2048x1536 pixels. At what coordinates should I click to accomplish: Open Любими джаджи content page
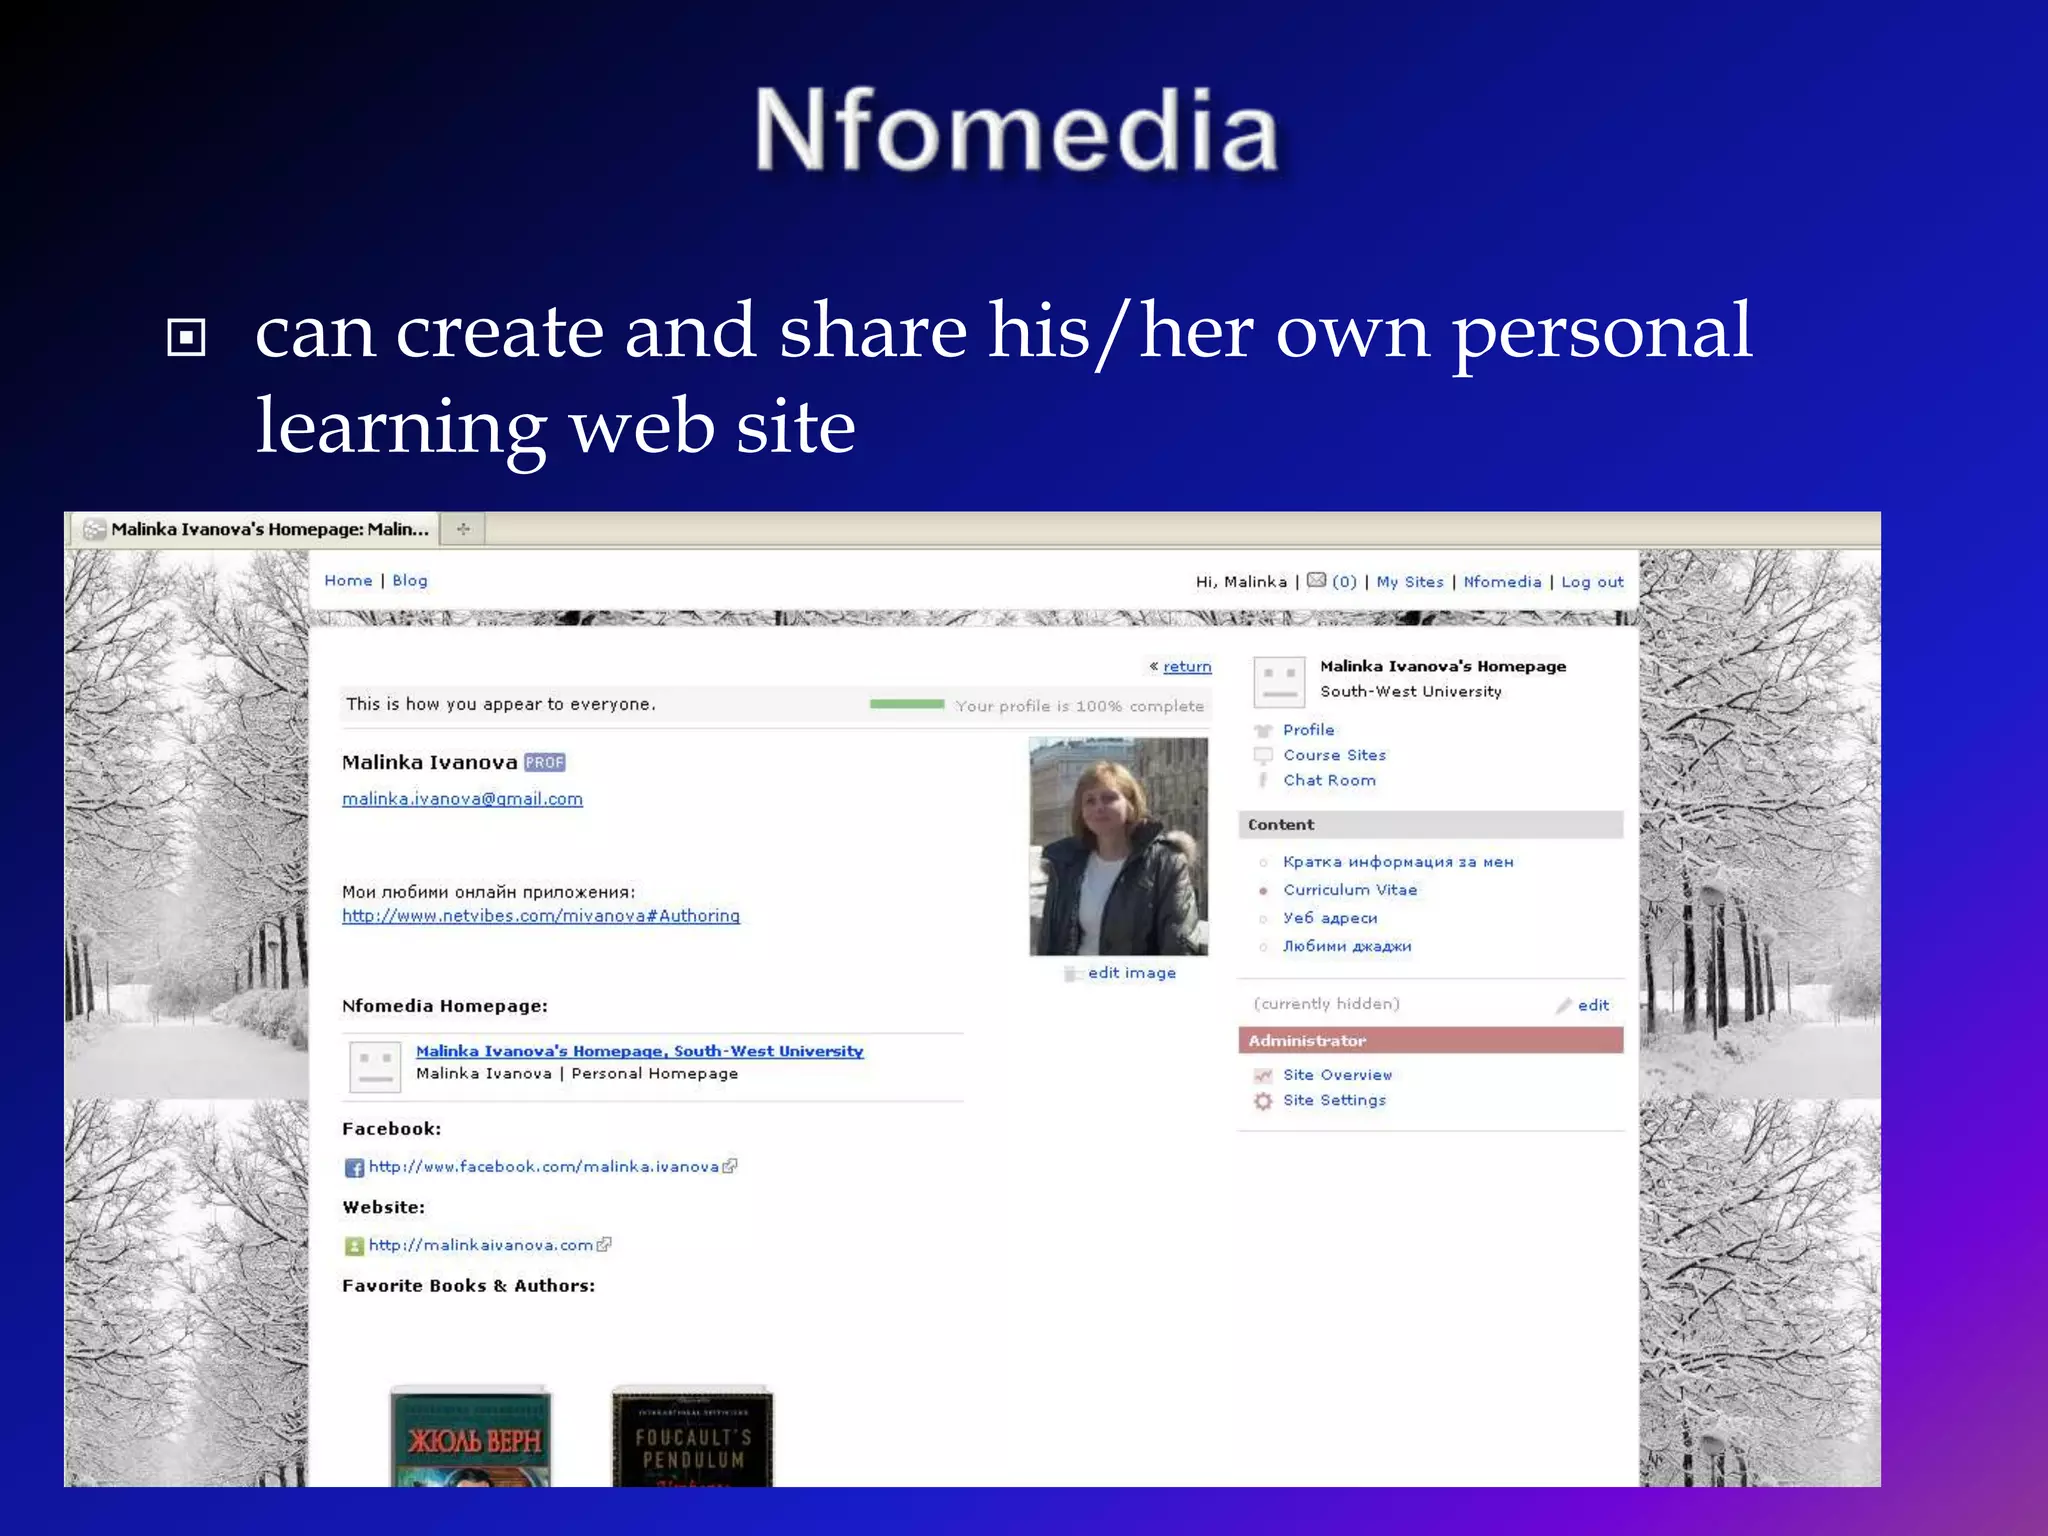click(x=1347, y=945)
